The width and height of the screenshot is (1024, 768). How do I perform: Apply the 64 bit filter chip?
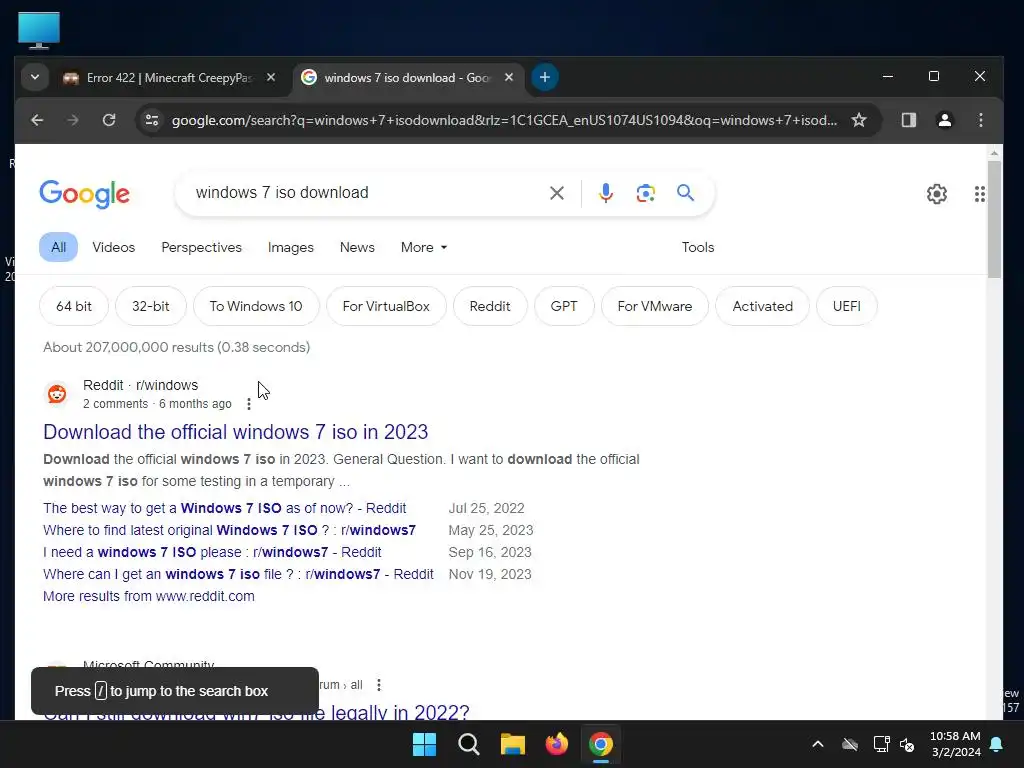pyautogui.click(x=74, y=306)
